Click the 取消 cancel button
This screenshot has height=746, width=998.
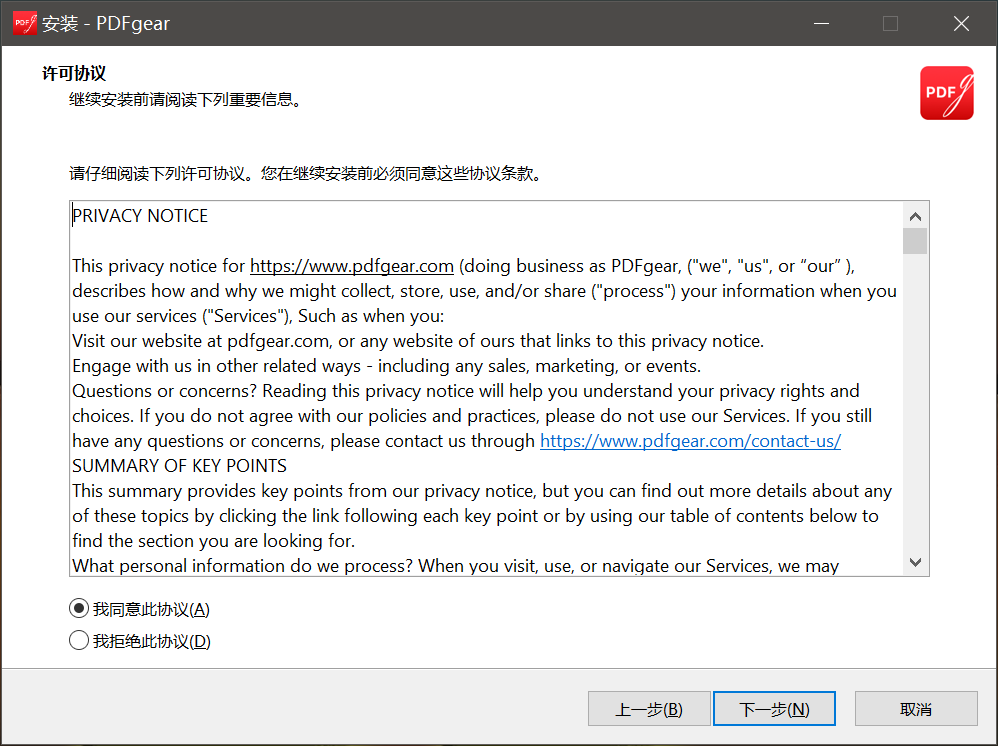(x=916, y=708)
